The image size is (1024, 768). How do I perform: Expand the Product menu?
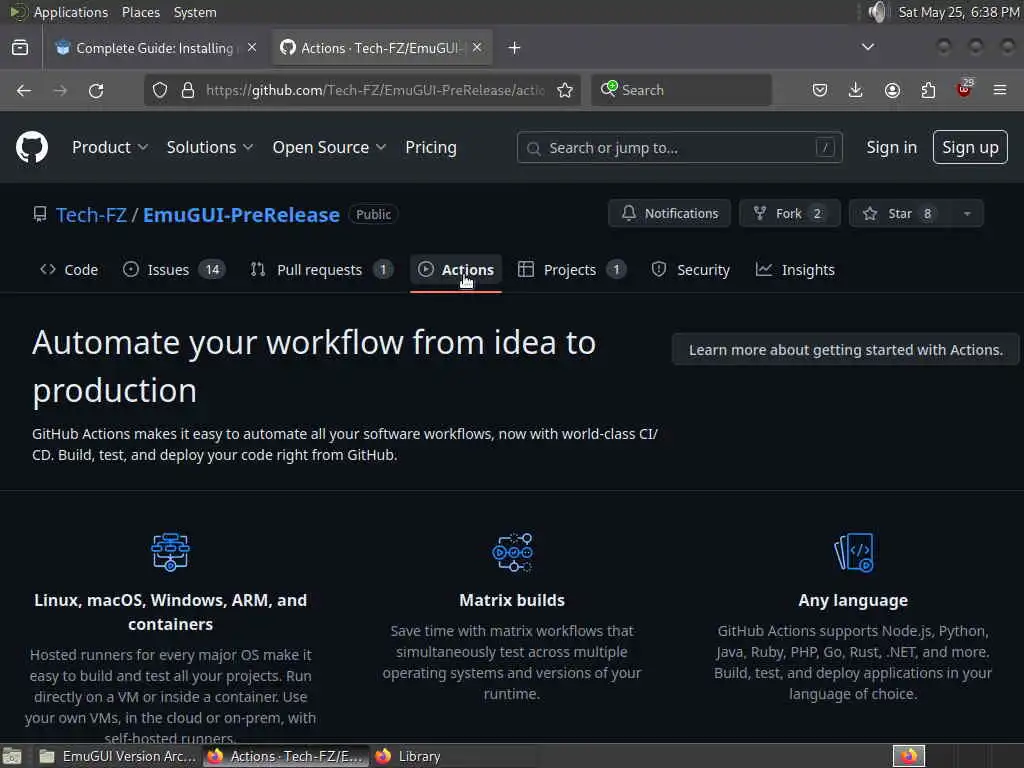(110, 148)
